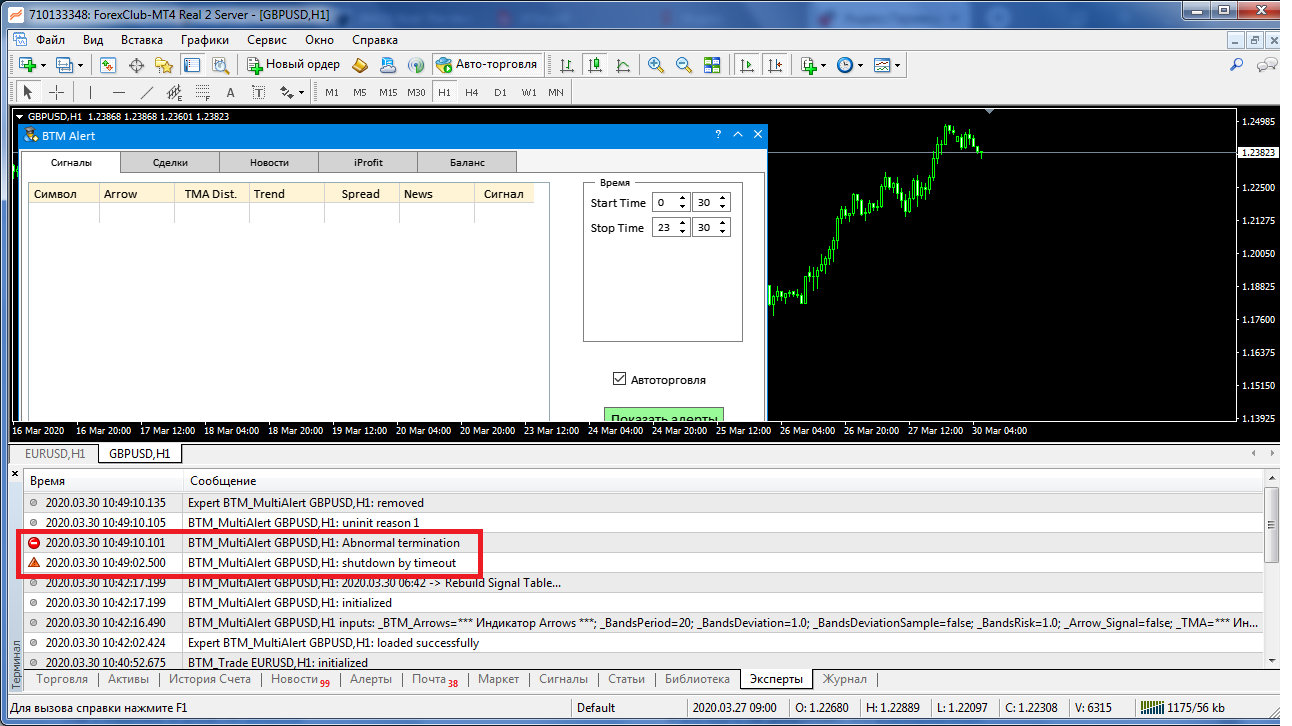Open the Торговля terminal tab
The width and height of the screenshot is (1292, 726).
pyautogui.click(x=62, y=679)
